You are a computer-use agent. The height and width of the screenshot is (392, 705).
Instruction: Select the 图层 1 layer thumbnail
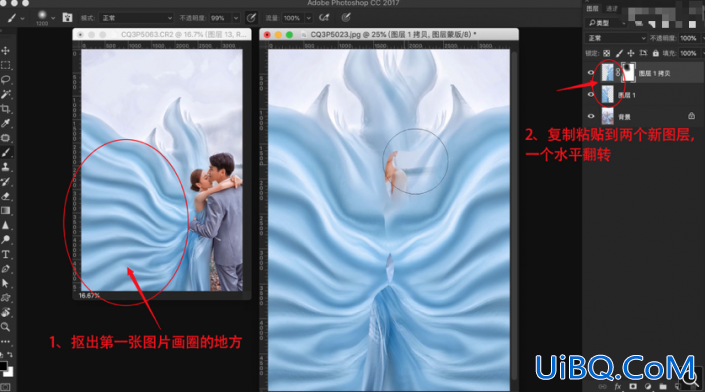tap(607, 94)
